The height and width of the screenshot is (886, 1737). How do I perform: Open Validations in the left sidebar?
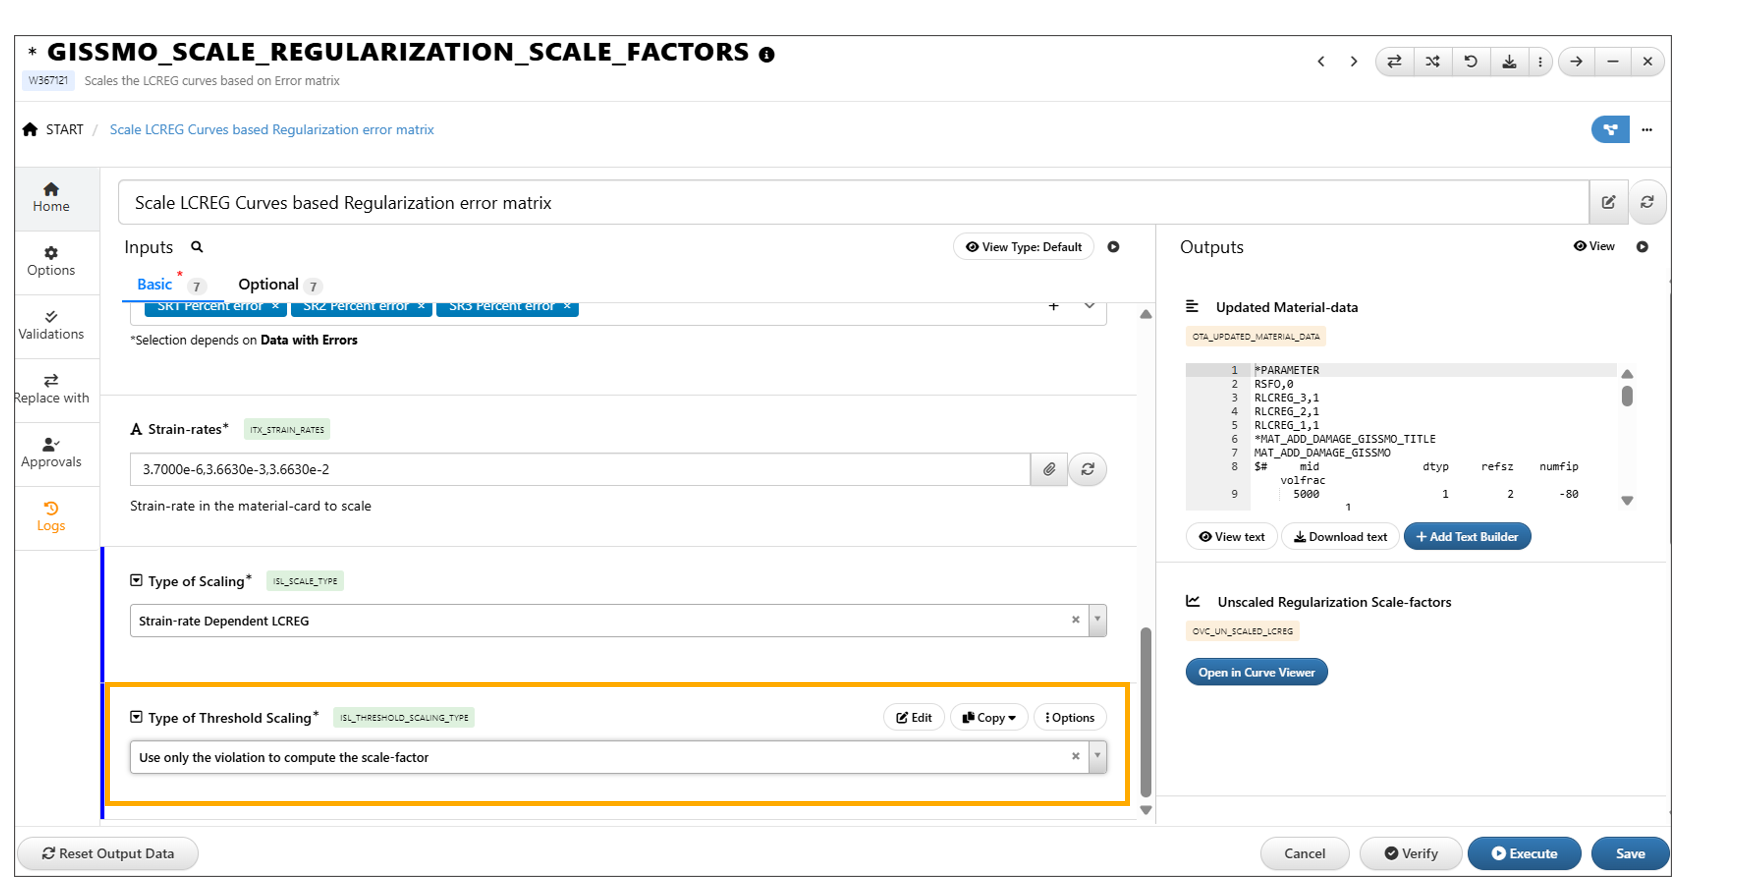point(51,325)
